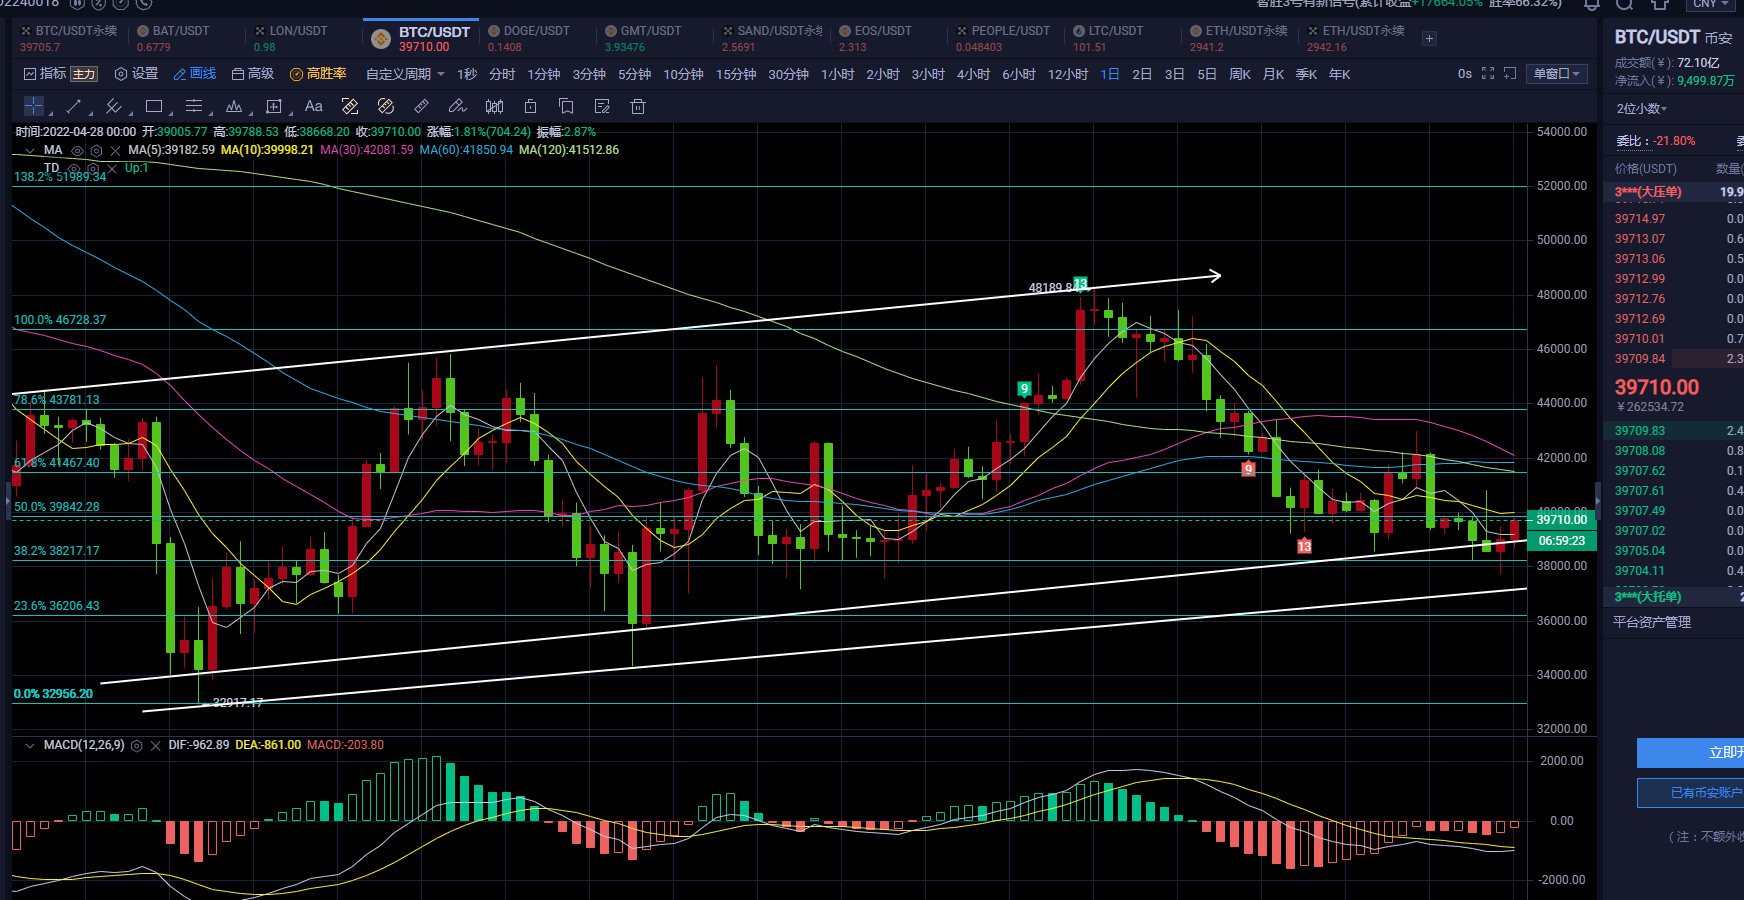The image size is (1744, 900).
Task: Click the lock drawings icon
Action: [x=530, y=106]
